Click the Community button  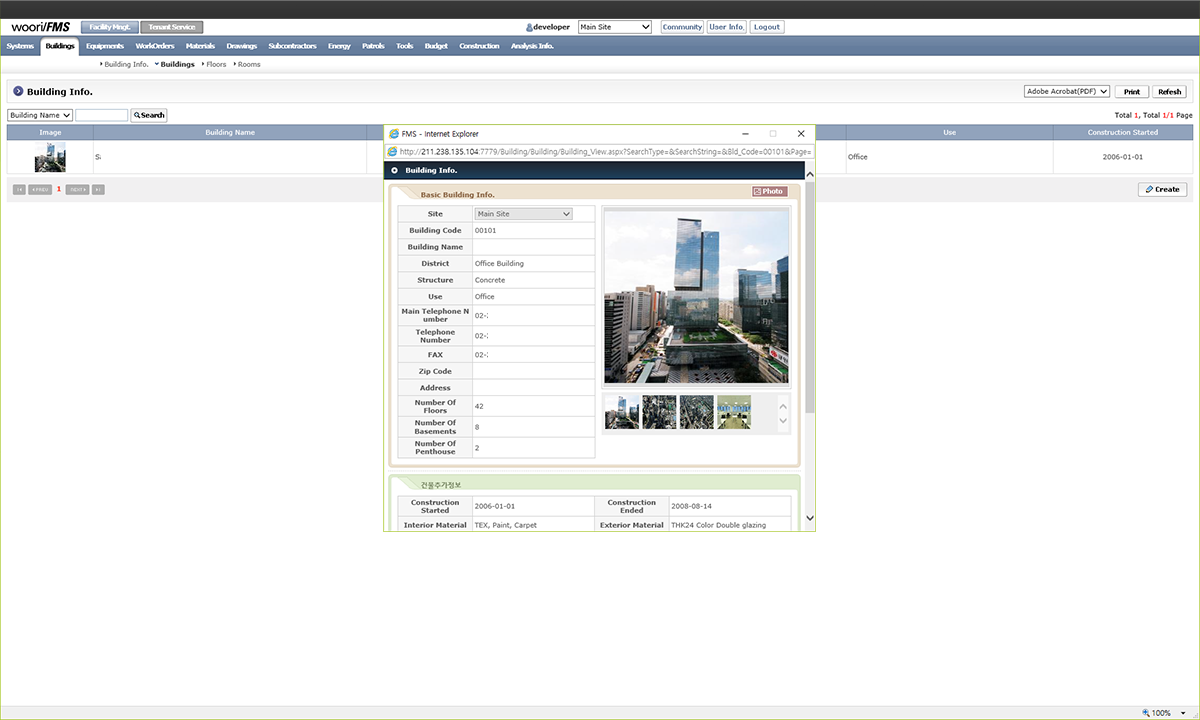coord(682,27)
